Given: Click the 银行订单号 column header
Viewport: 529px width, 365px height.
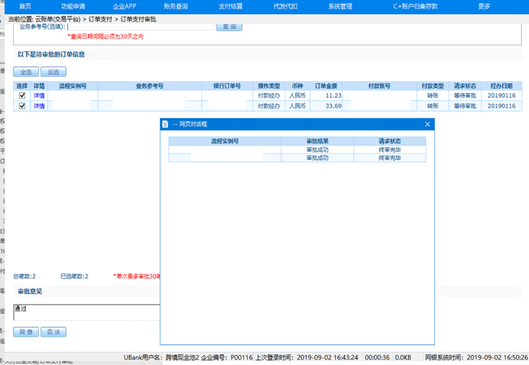Looking at the screenshot, I should click(x=227, y=86).
